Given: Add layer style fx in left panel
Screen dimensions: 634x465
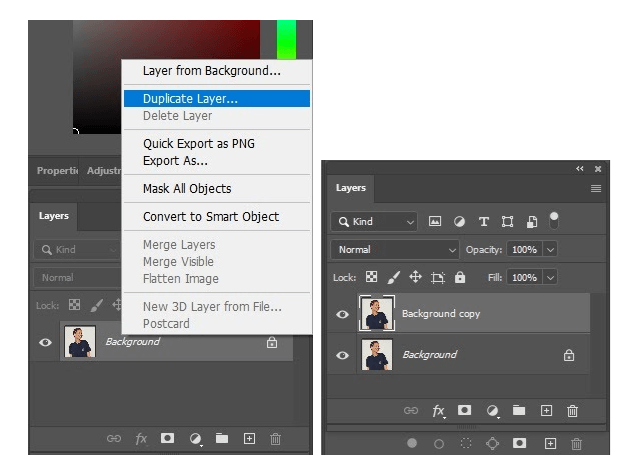Looking at the screenshot, I should pyautogui.click(x=141, y=439).
